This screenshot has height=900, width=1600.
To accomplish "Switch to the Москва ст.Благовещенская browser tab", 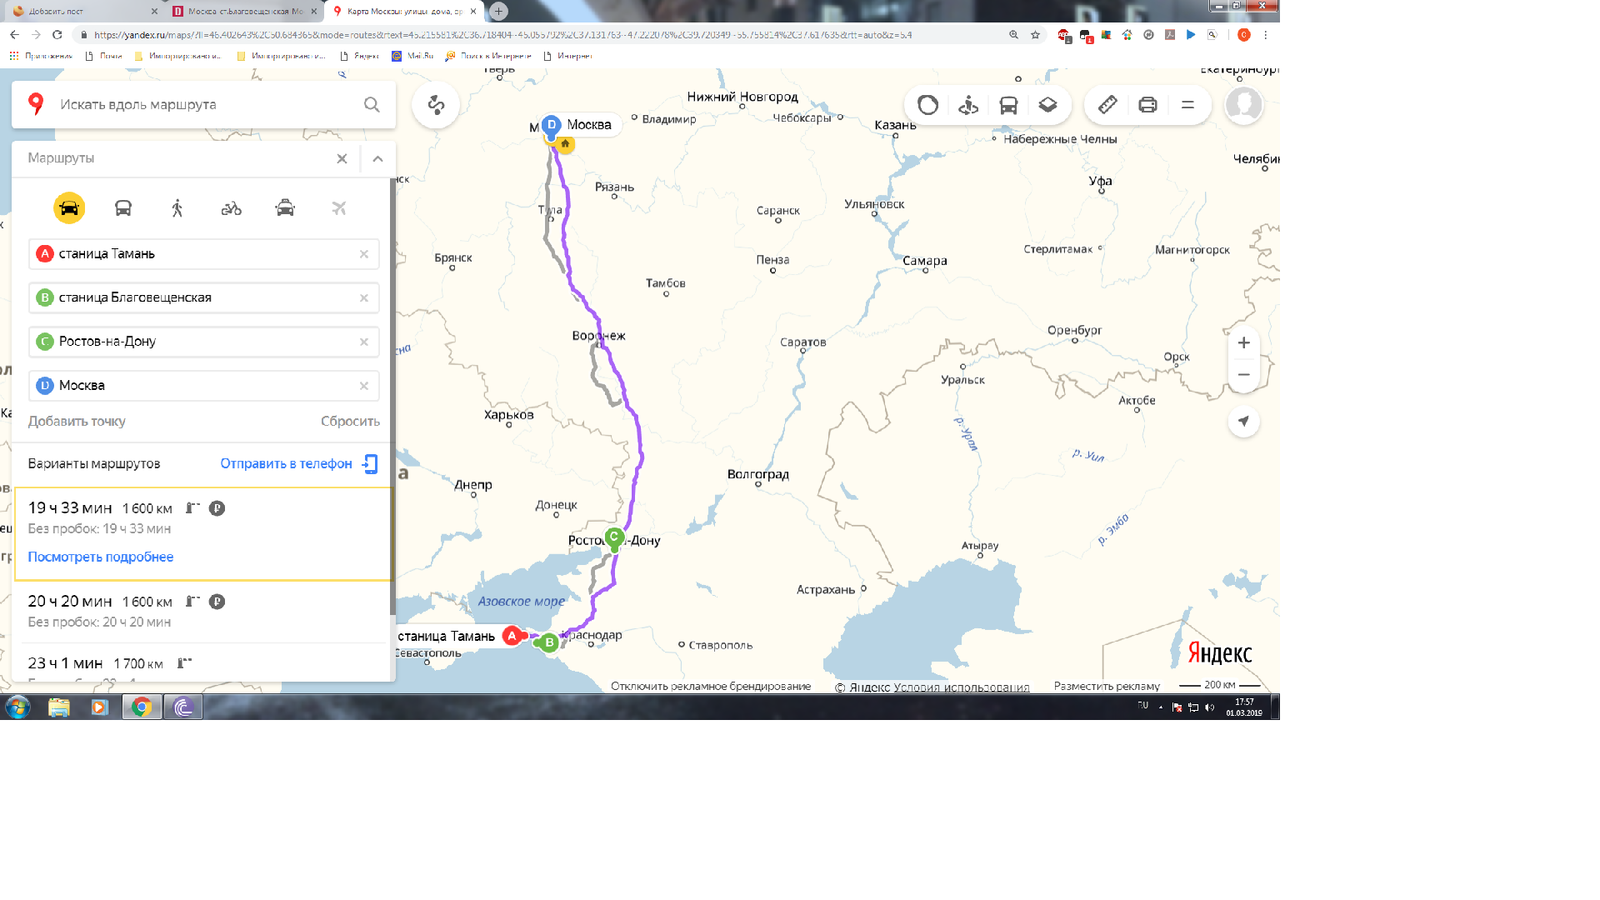I will [245, 11].
